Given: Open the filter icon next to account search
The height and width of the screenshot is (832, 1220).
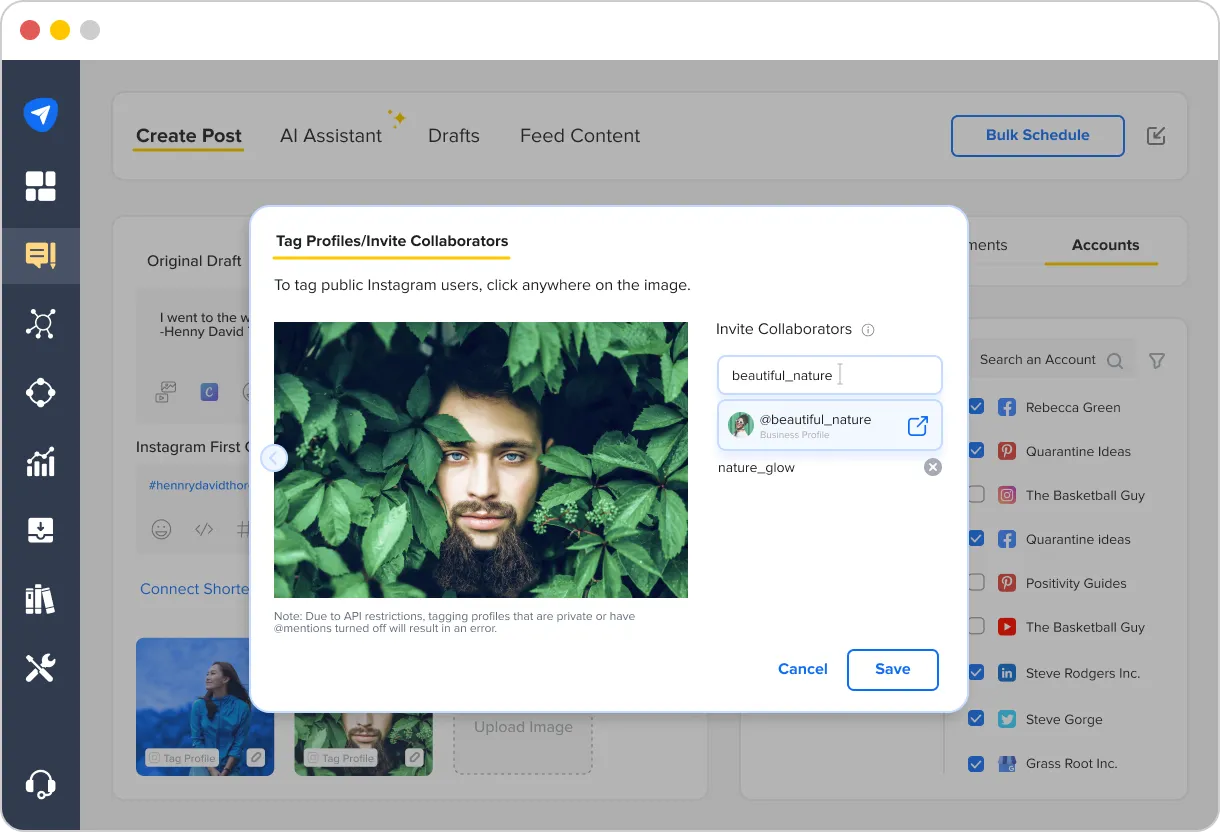Looking at the screenshot, I should coord(1156,360).
